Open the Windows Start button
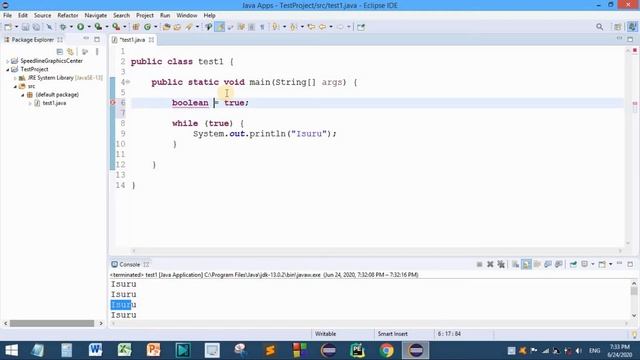The height and width of the screenshot is (360, 640). [x=11, y=350]
